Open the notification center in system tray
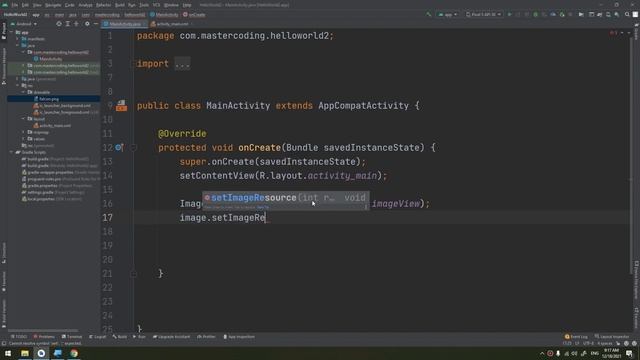The image size is (640, 360). pyautogui.click(x=629, y=353)
